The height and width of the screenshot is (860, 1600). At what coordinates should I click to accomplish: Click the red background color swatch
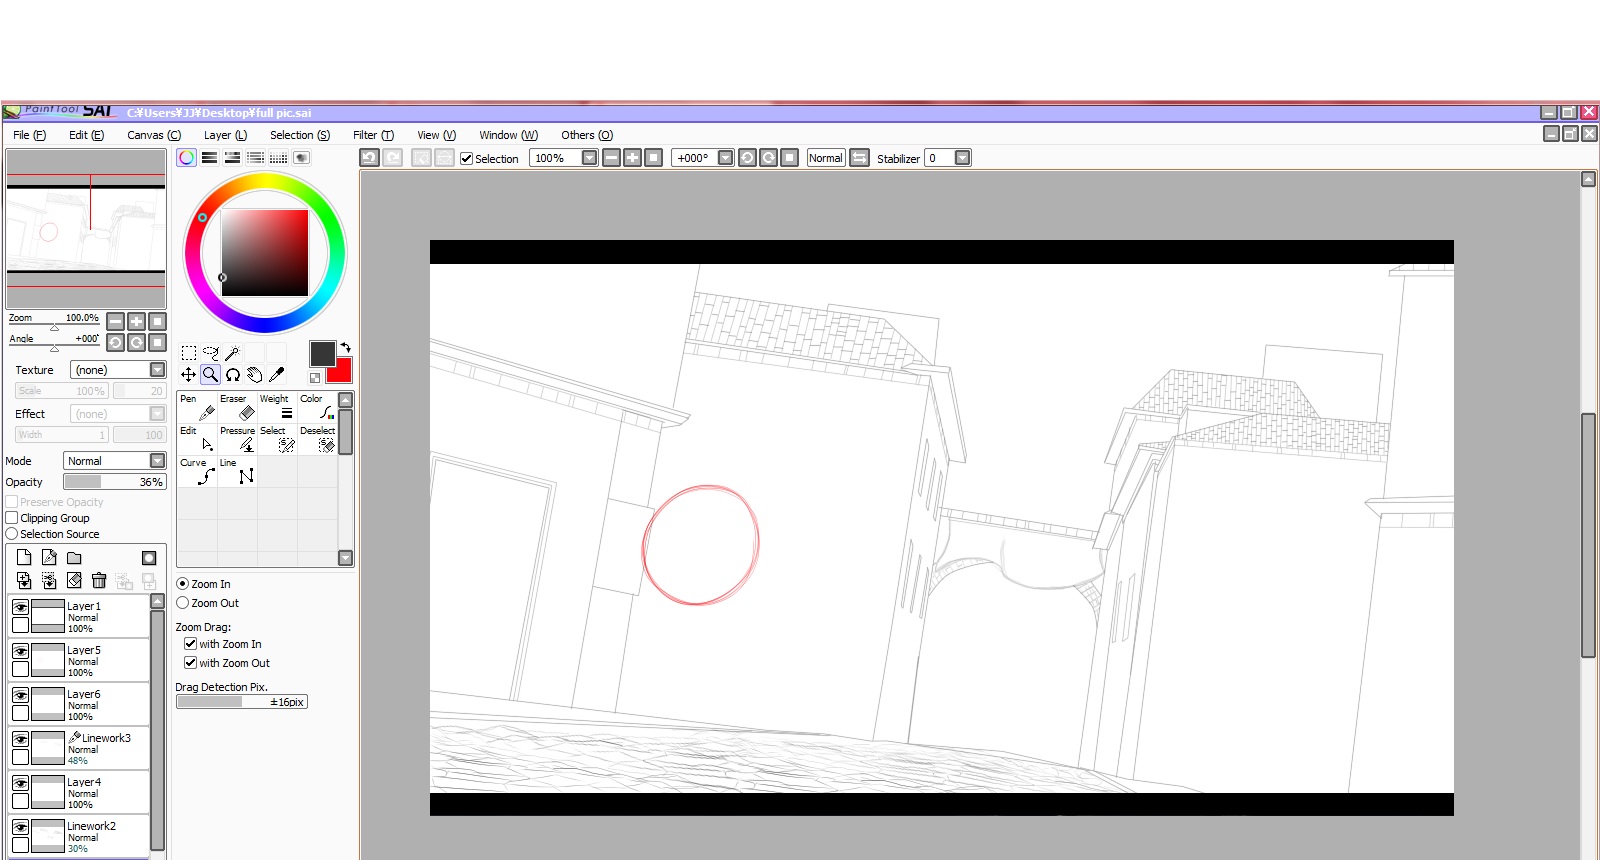click(342, 372)
